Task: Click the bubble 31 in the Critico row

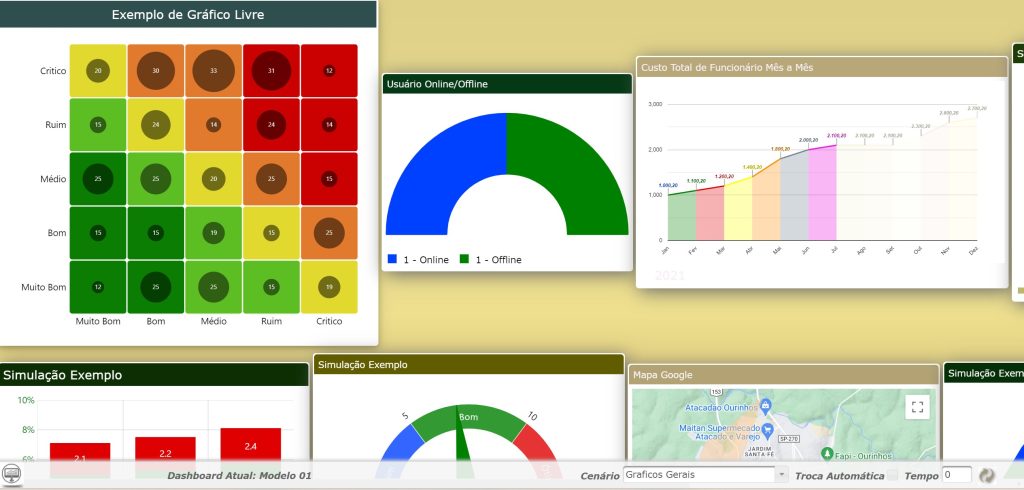Action: coord(271,71)
